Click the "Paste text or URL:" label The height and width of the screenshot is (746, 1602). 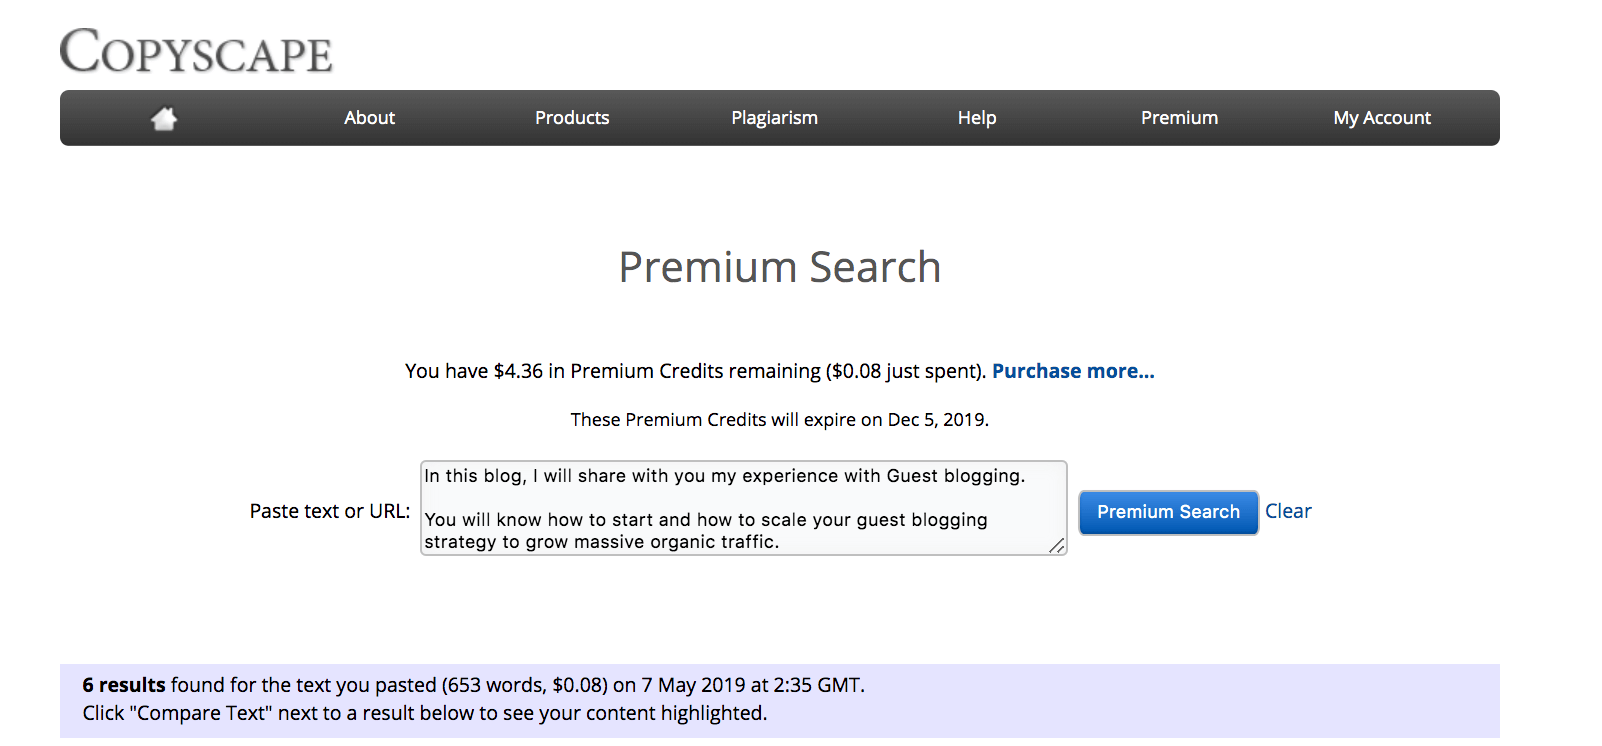click(330, 511)
